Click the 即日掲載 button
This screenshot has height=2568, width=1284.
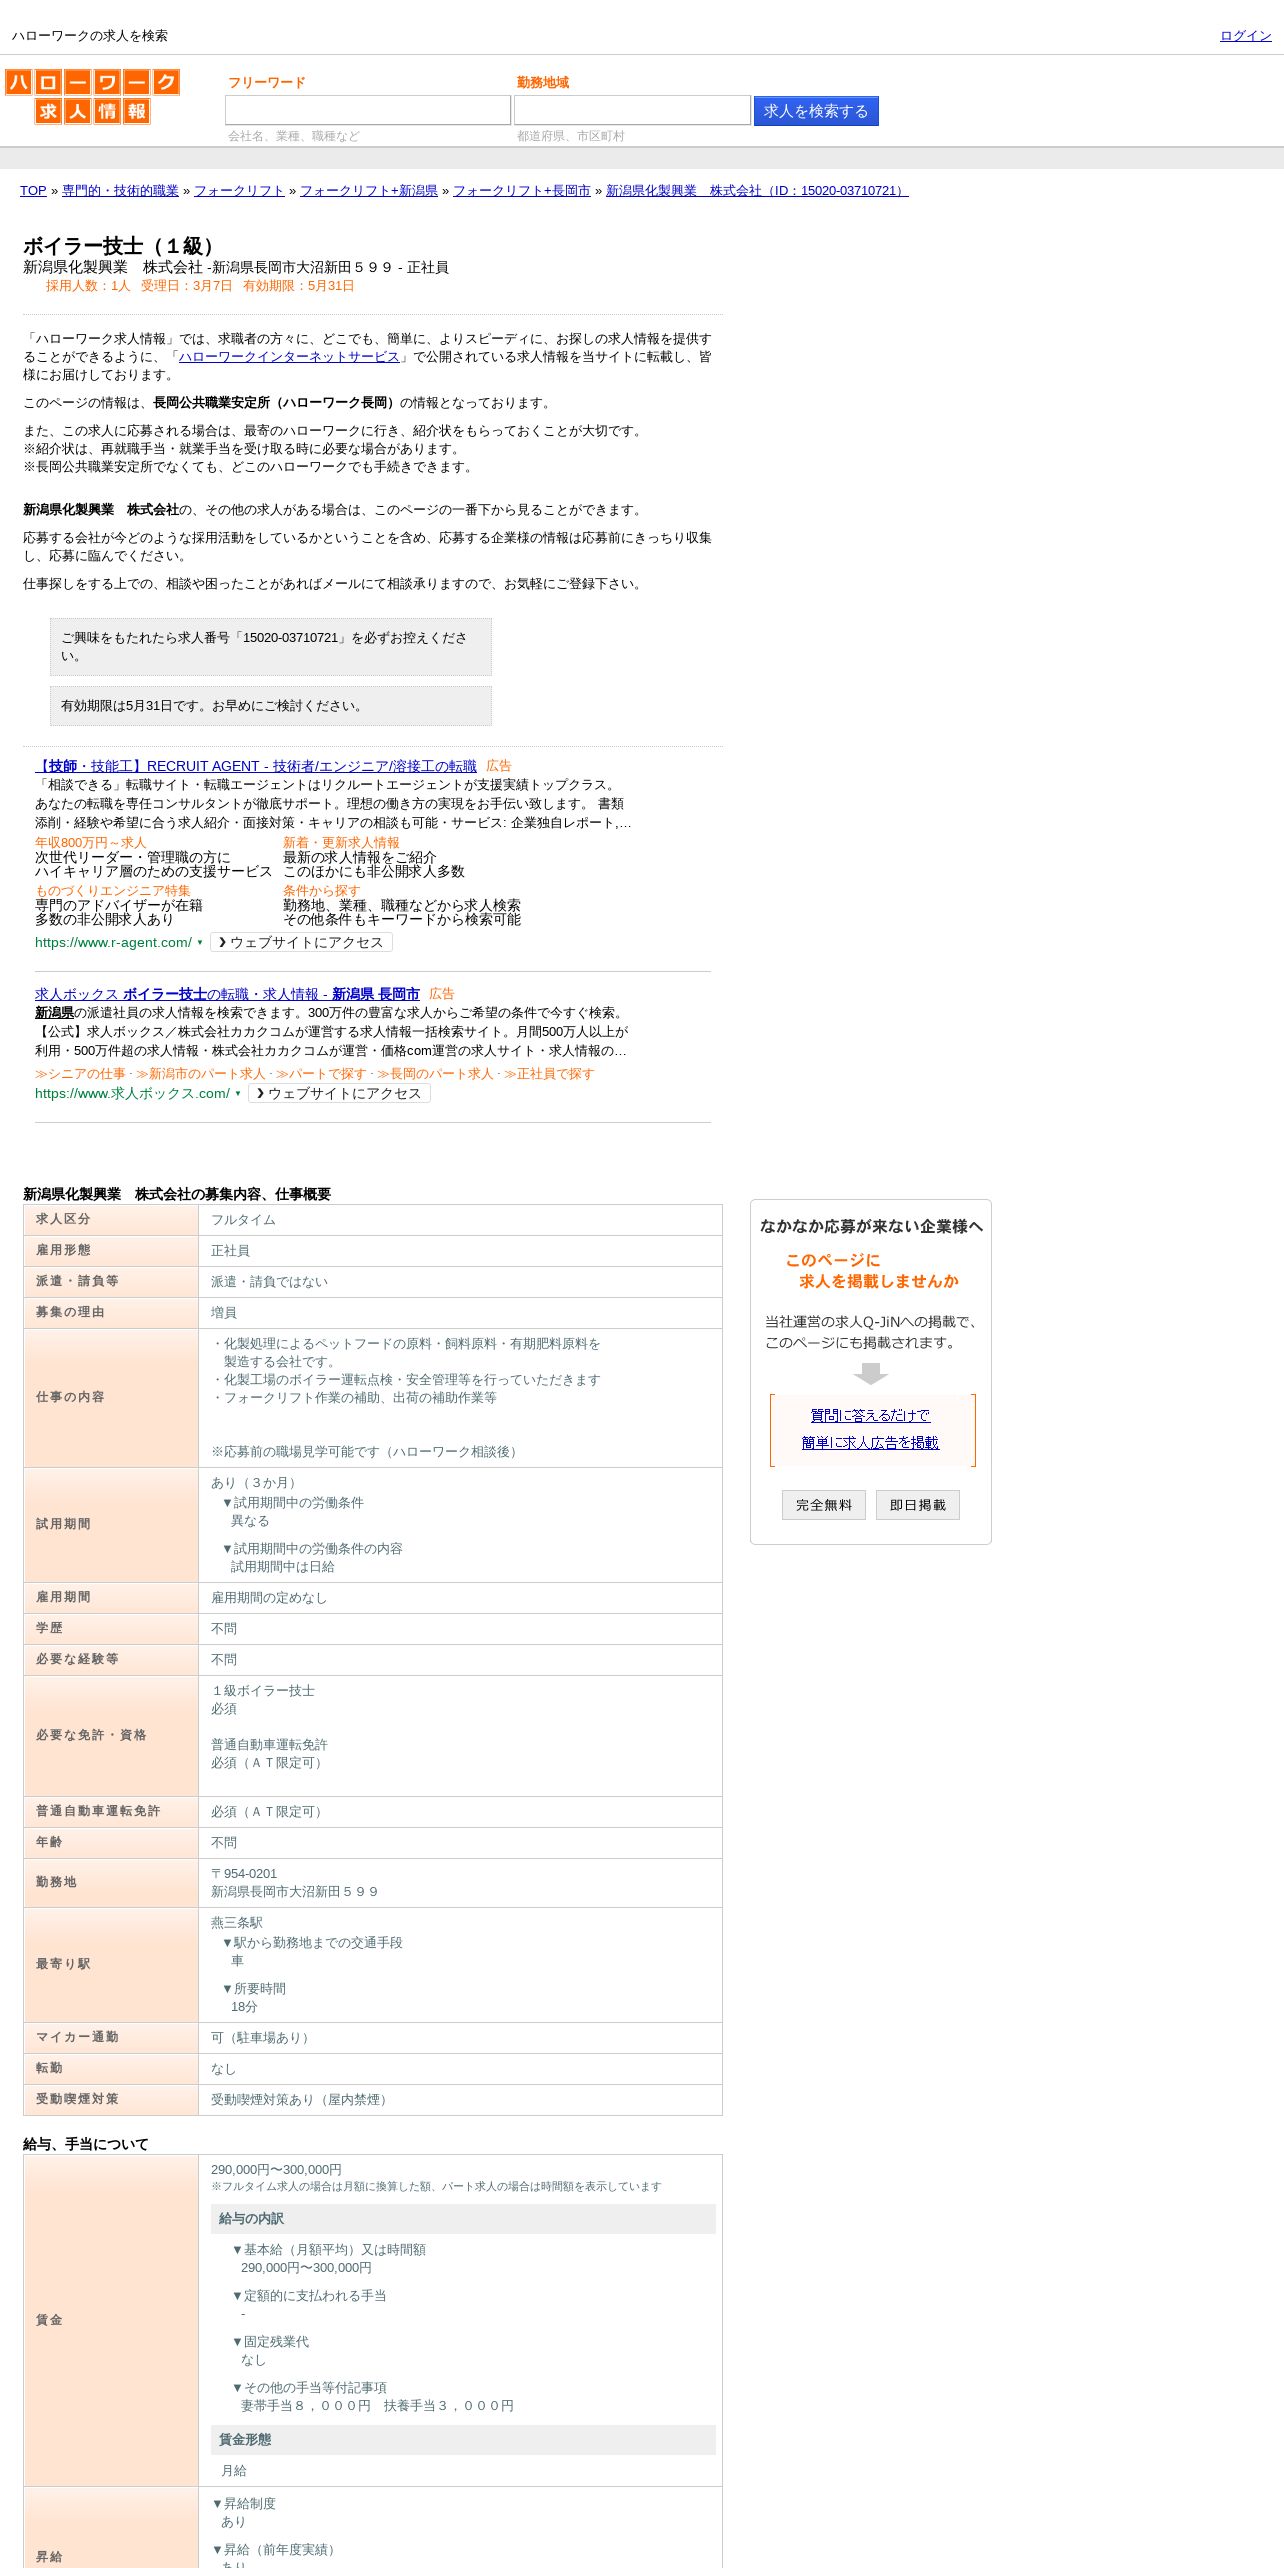pyautogui.click(x=918, y=1505)
